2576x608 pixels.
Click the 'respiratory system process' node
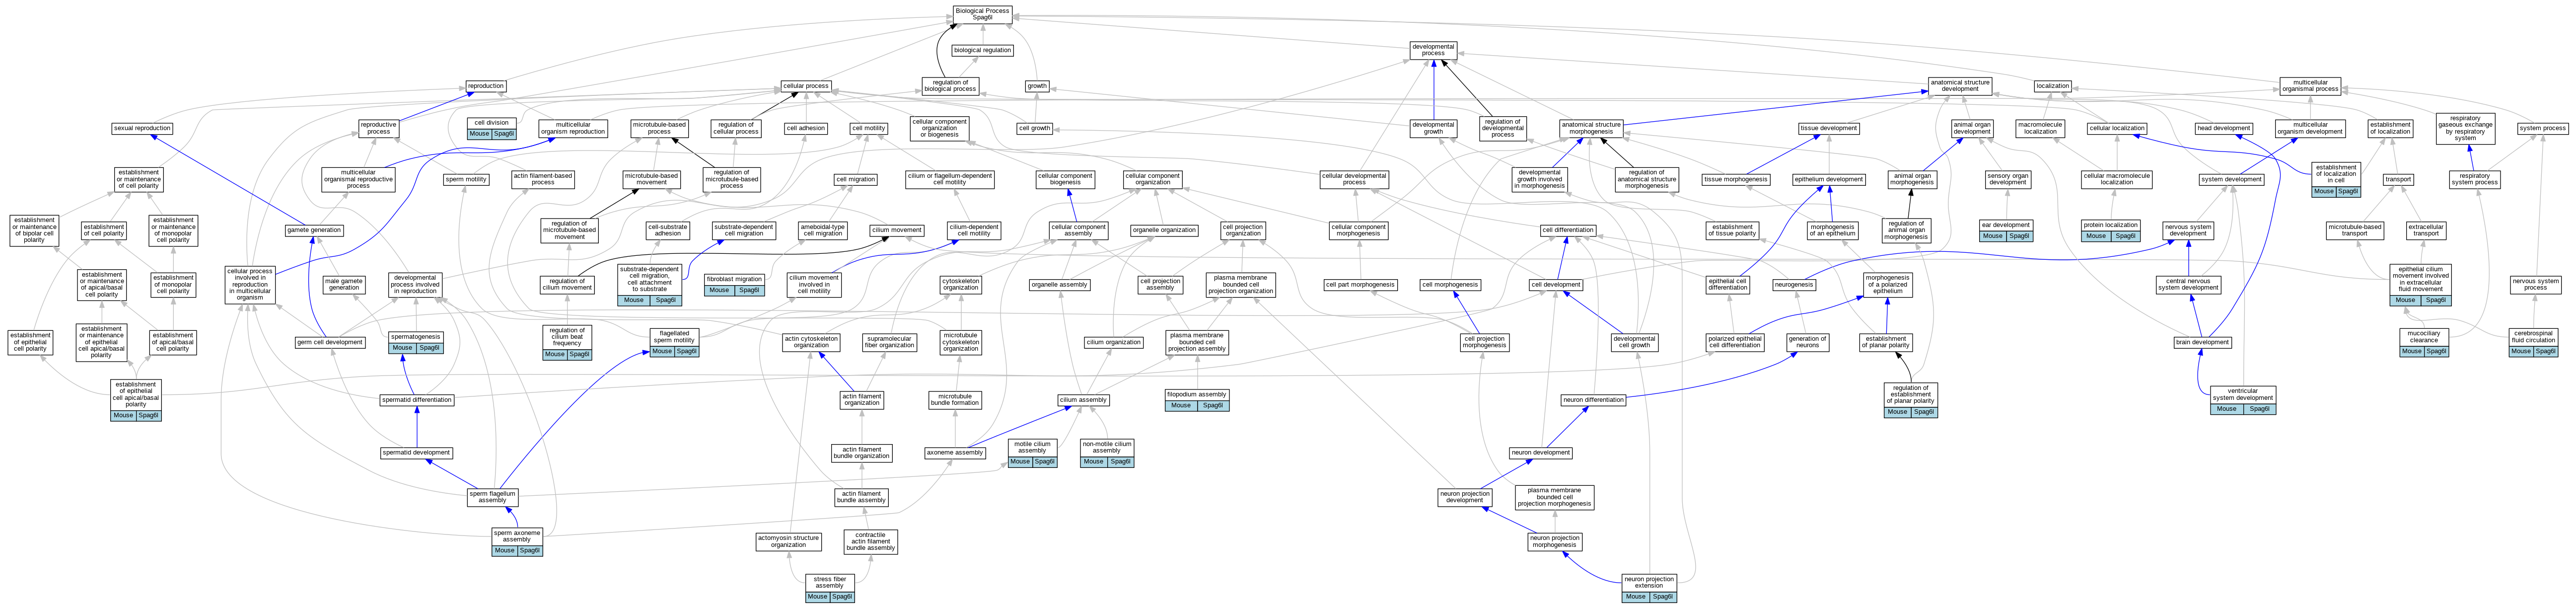pos(2475,180)
